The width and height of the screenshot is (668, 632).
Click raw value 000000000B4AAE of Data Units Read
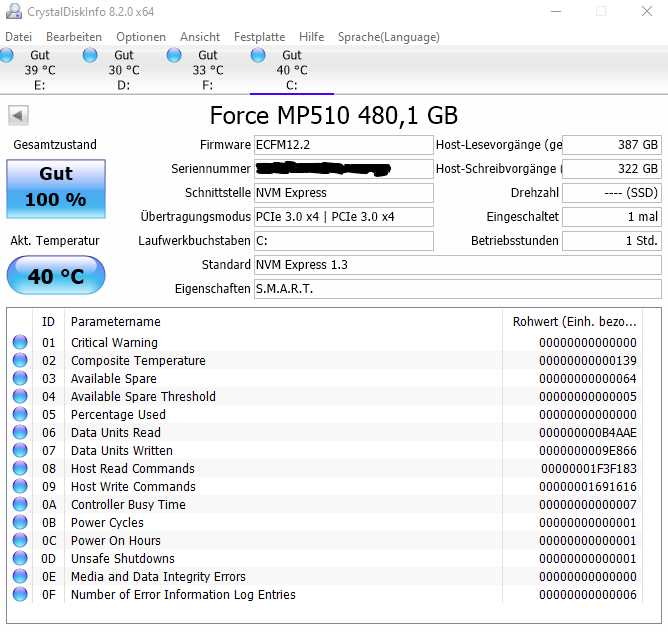(x=587, y=433)
